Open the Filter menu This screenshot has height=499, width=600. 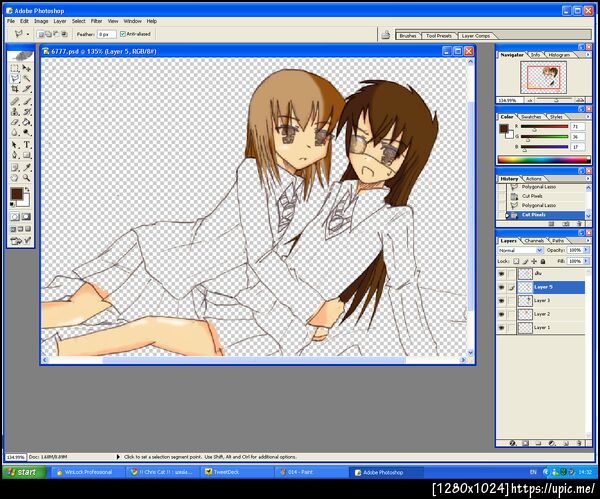point(96,21)
